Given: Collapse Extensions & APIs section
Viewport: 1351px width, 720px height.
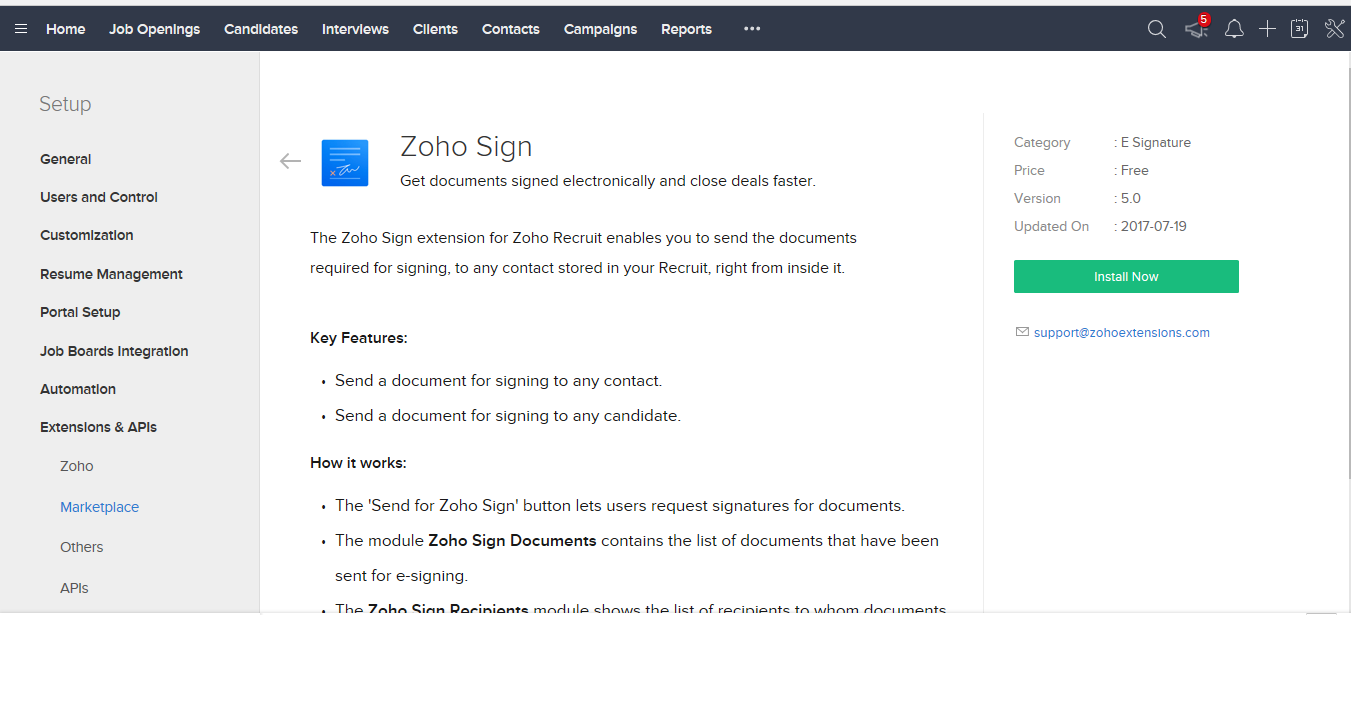Looking at the screenshot, I should click(x=98, y=427).
